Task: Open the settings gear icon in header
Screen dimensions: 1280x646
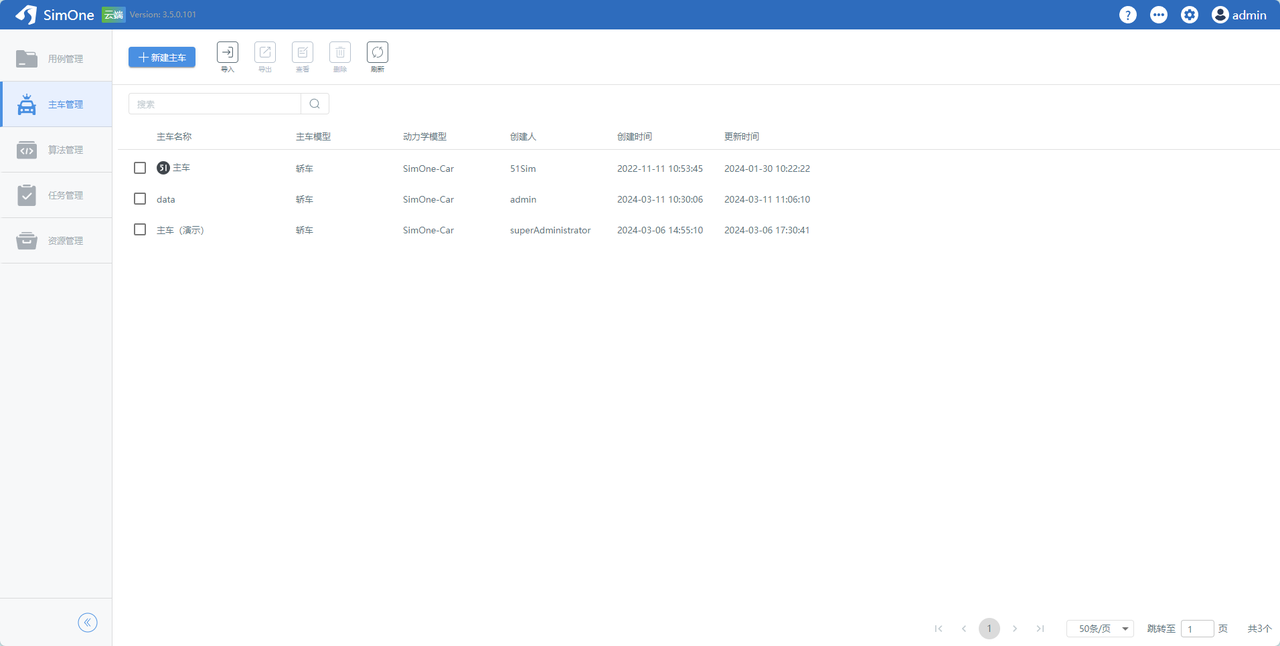Action: click(x=1189, y=15)
